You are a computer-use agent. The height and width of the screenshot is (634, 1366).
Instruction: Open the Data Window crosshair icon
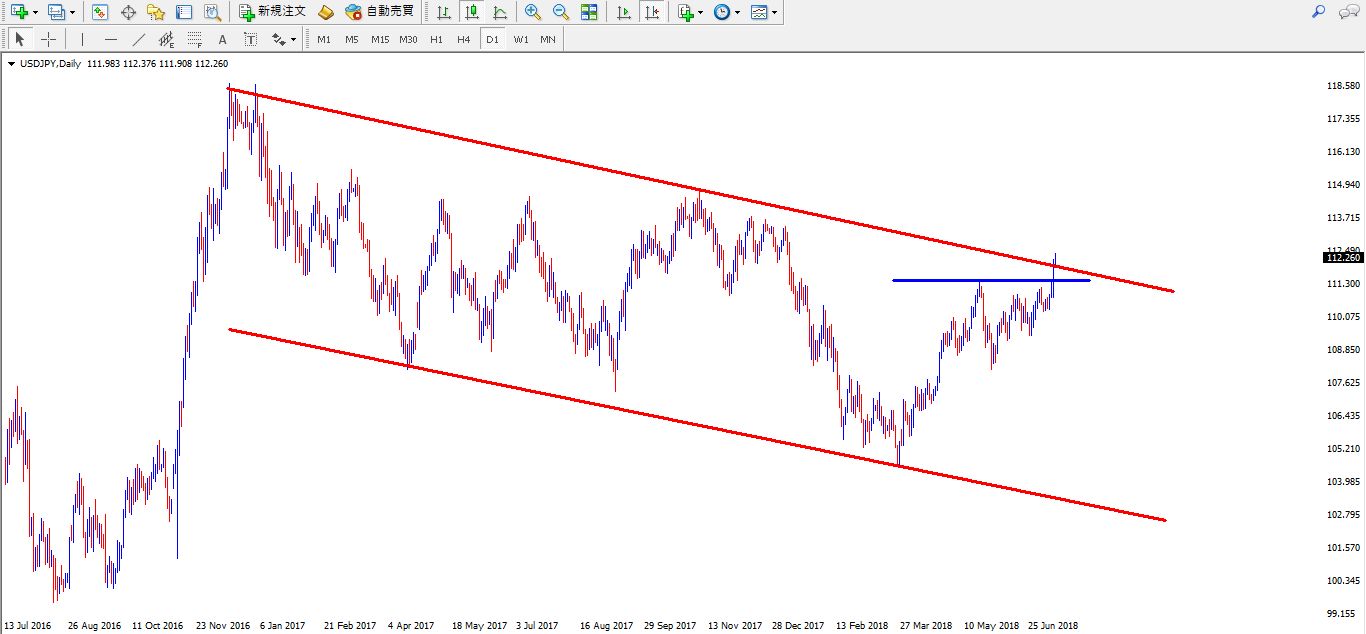128,12
